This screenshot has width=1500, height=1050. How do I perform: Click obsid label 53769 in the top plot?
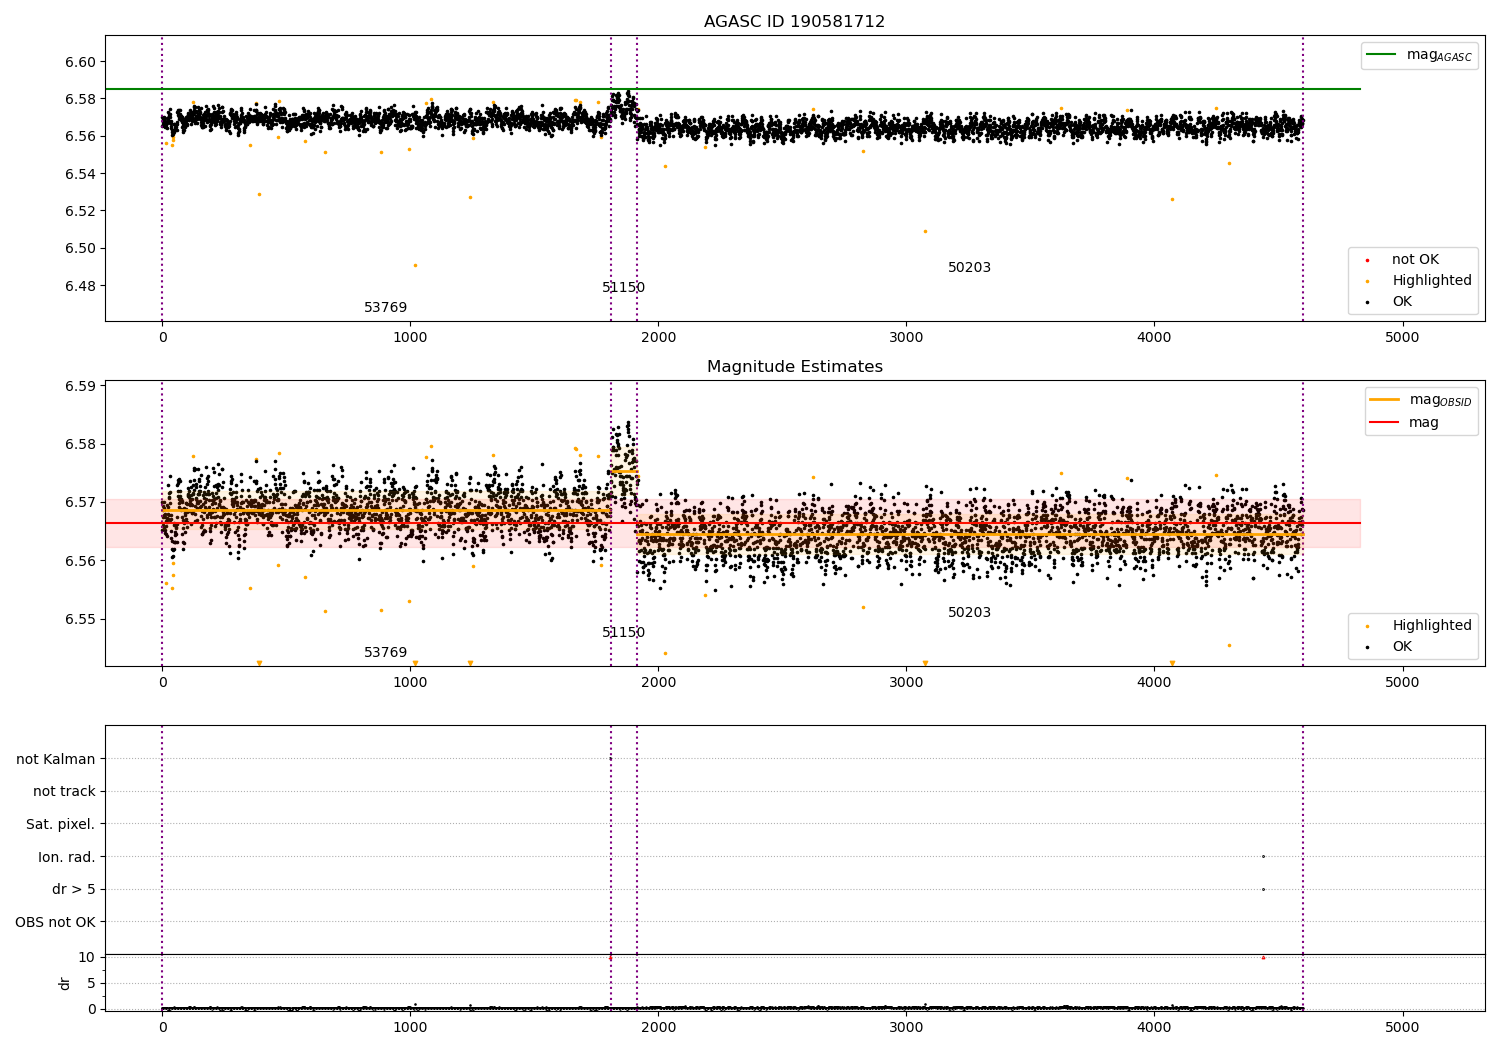(385, 307)
